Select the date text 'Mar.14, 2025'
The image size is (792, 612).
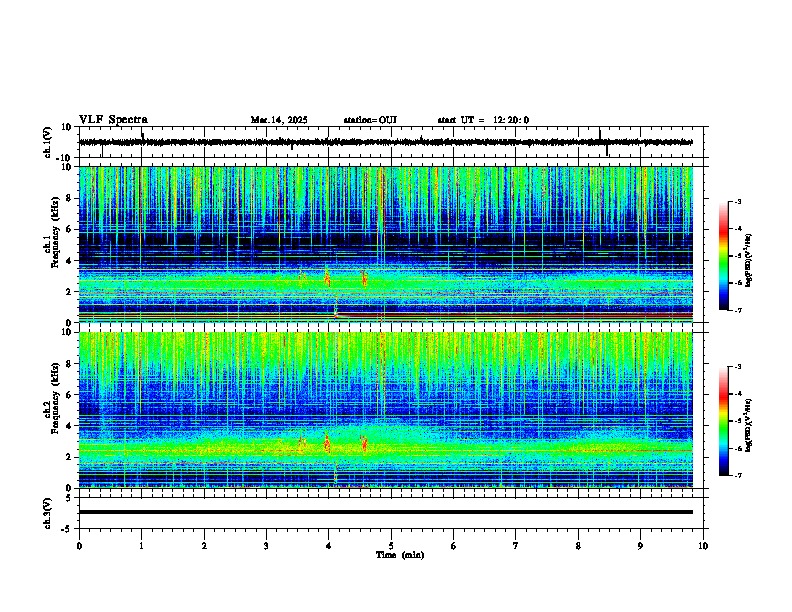[279, 120]
